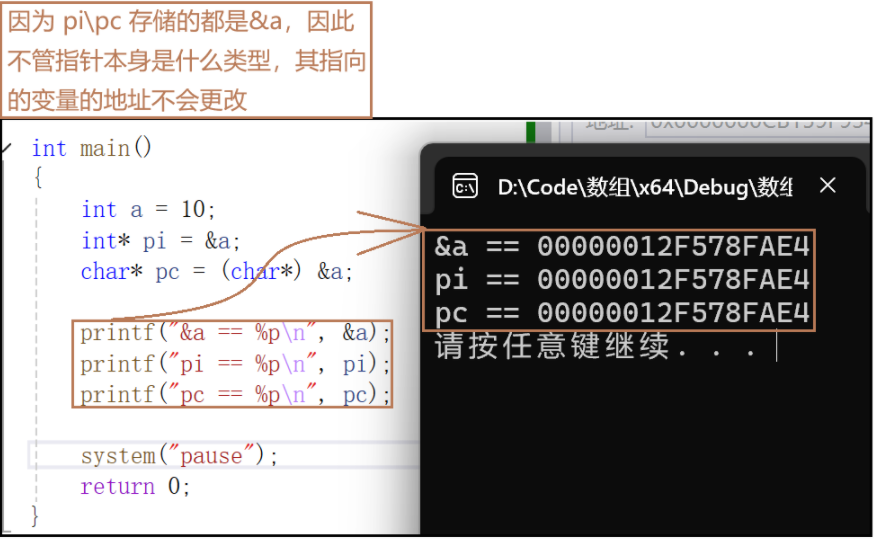Click the line 'char* pc = (char*) &a;'

pos(217,272)
